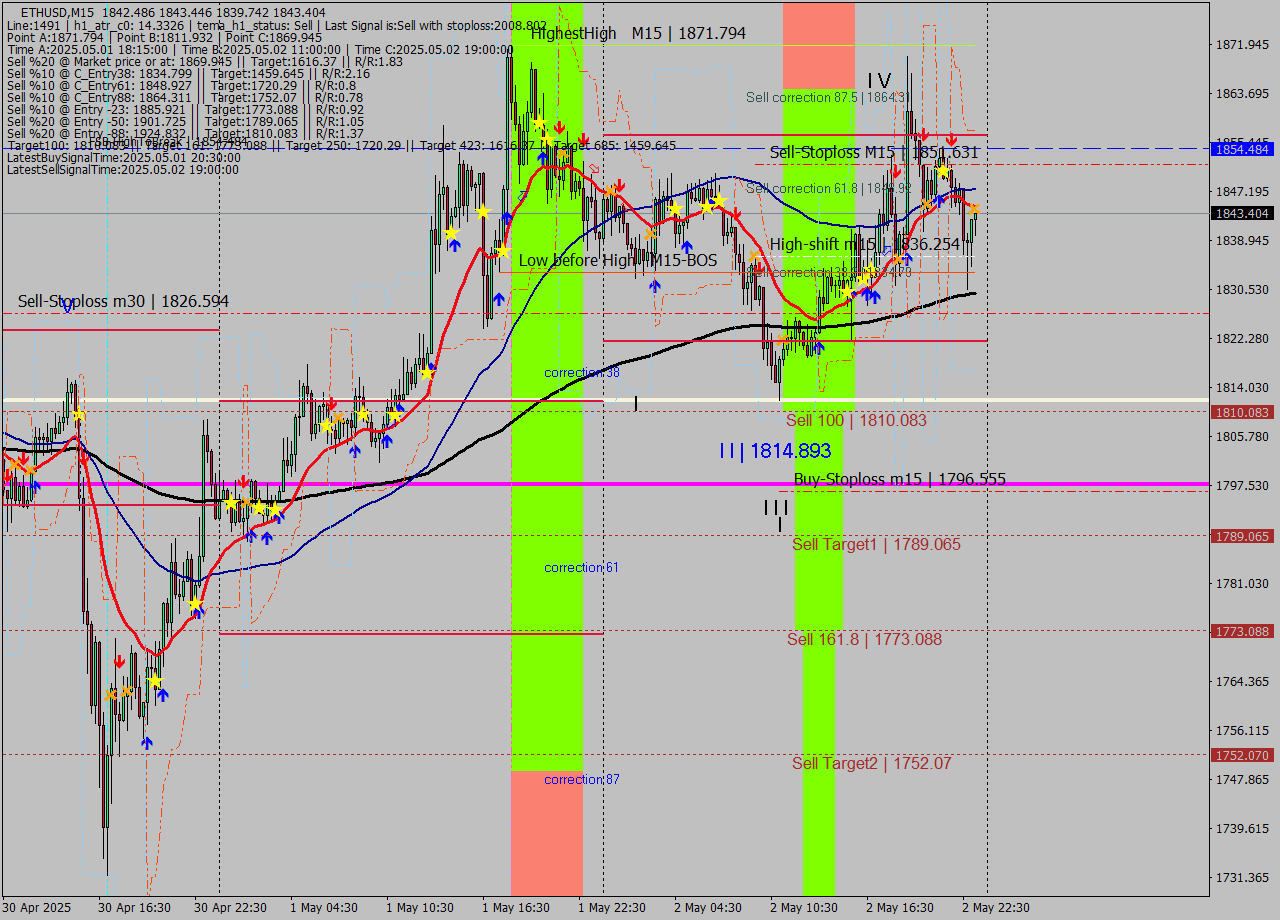Click the yellow star marker near 2 May 22:30
This screenshot has height=920, width=1280.
[x=943, y=173]
